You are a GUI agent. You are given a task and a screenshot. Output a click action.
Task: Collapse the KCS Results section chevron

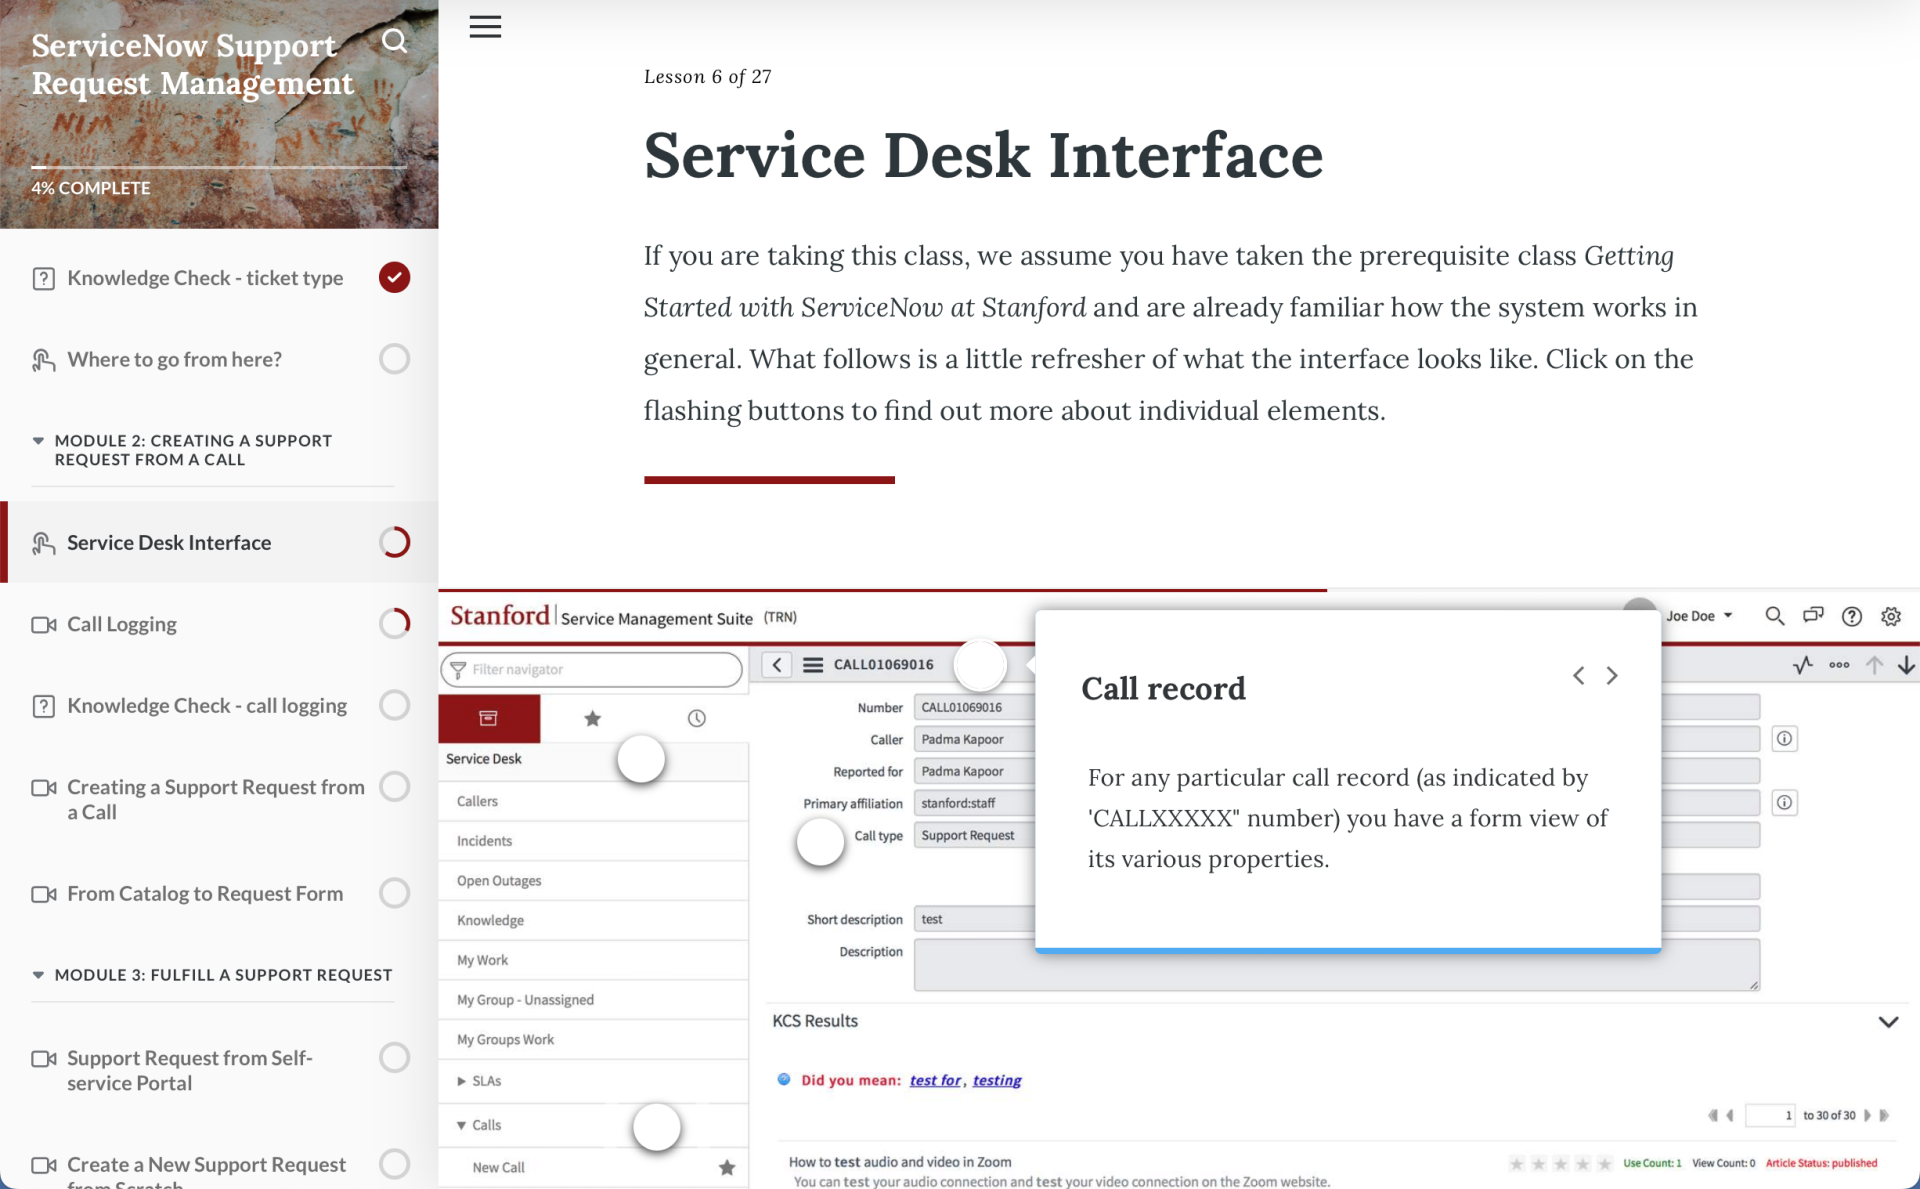(1888, 1022)
